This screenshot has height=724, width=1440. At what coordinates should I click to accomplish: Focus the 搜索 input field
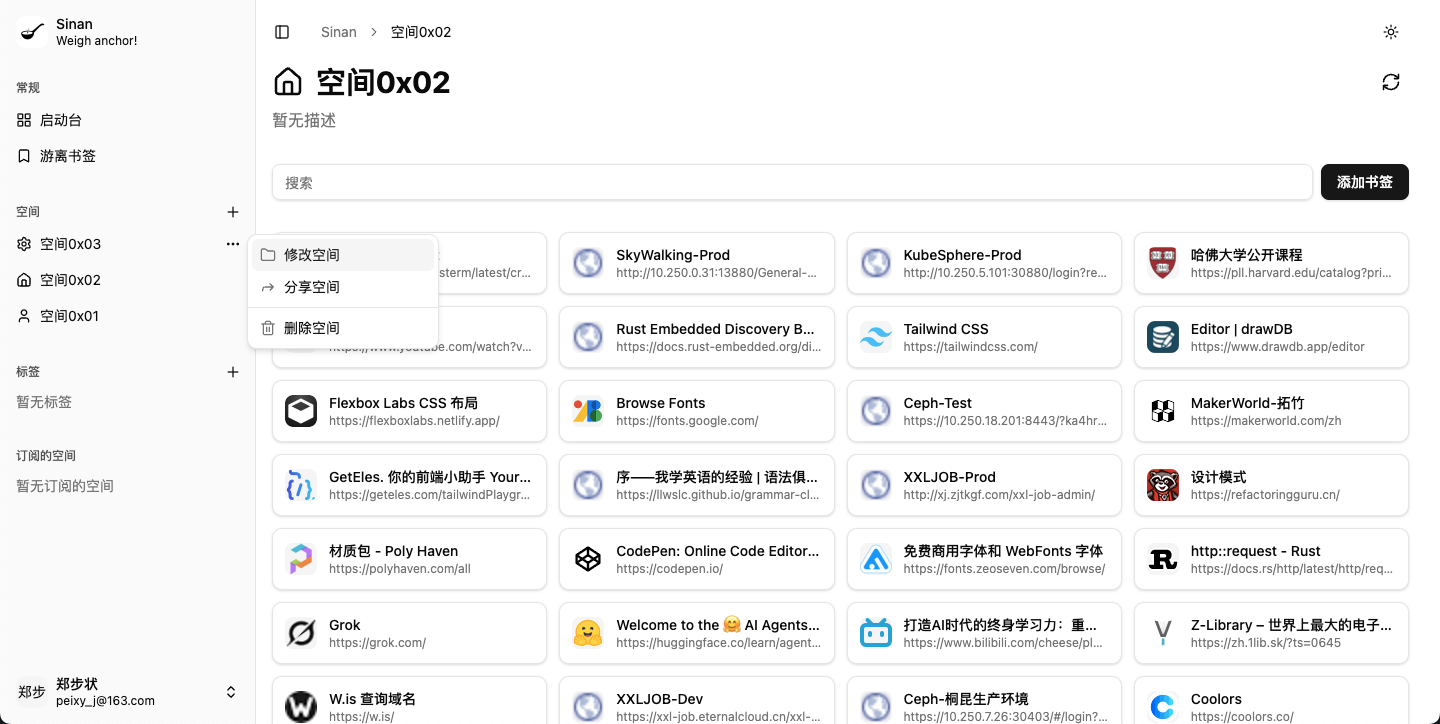[792, 182]
